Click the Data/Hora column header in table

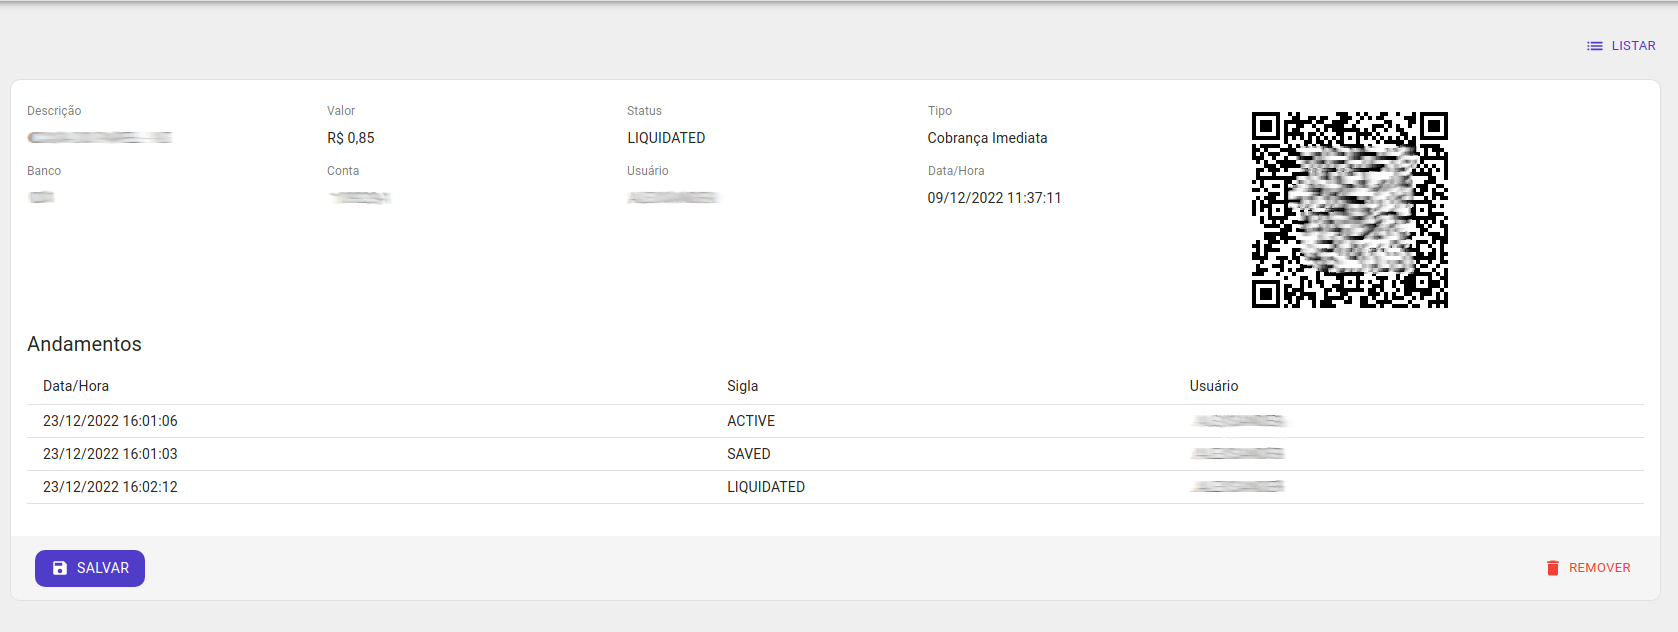(x=76, y=386)
